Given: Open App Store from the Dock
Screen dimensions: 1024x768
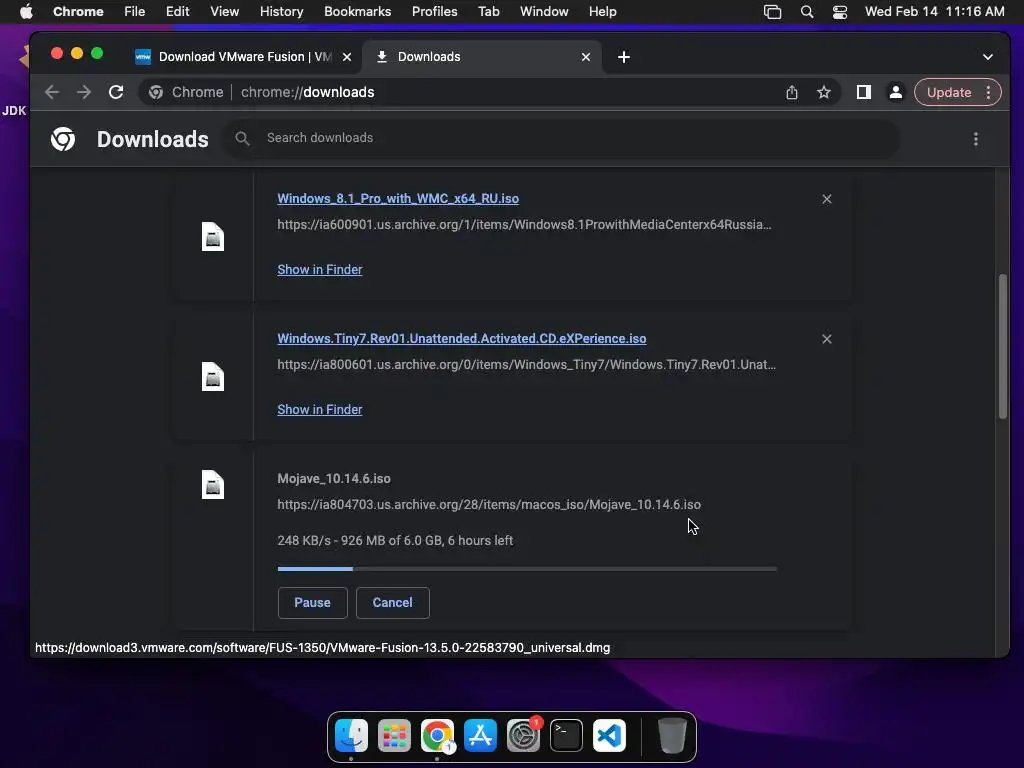Looking at the screenshot, I should (481, 736).
